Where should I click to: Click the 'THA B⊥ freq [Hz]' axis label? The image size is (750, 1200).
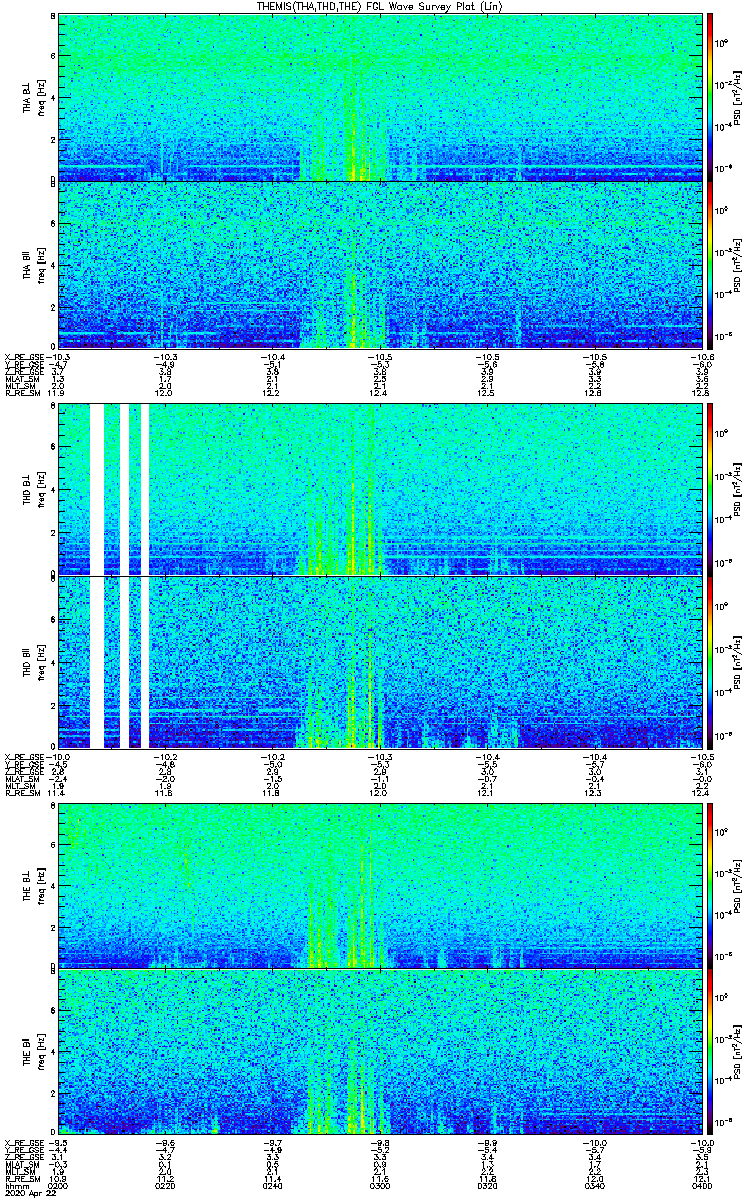pos(33,97)
